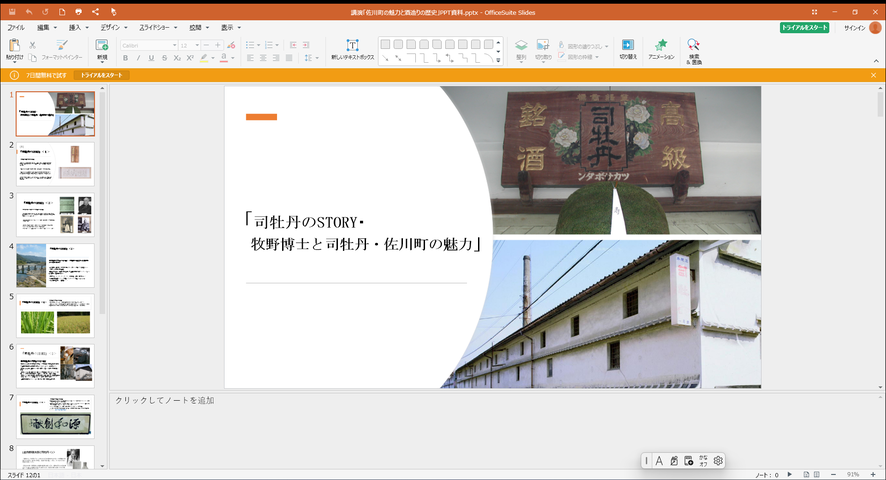Open the 表示 menu
Viewport: 886px width, 480px height.
(x=231, y=27)
